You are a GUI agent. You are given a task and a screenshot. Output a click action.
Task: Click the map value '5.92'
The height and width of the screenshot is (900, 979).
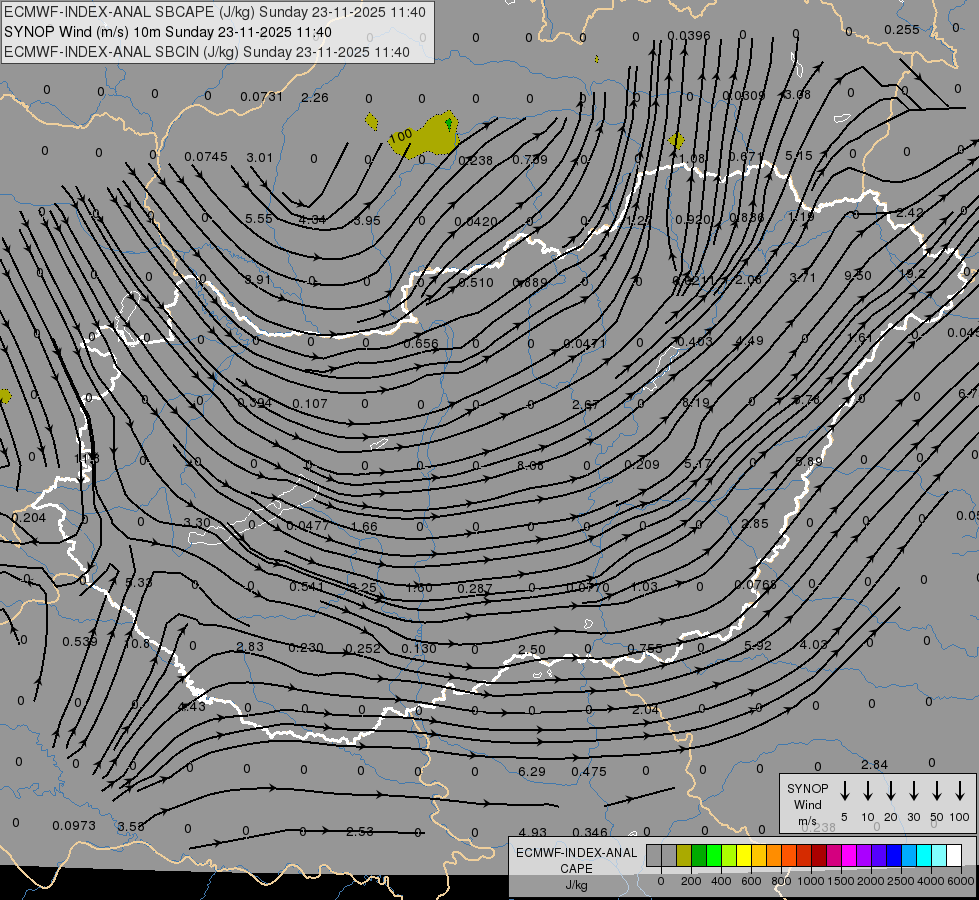coord(758,645)
